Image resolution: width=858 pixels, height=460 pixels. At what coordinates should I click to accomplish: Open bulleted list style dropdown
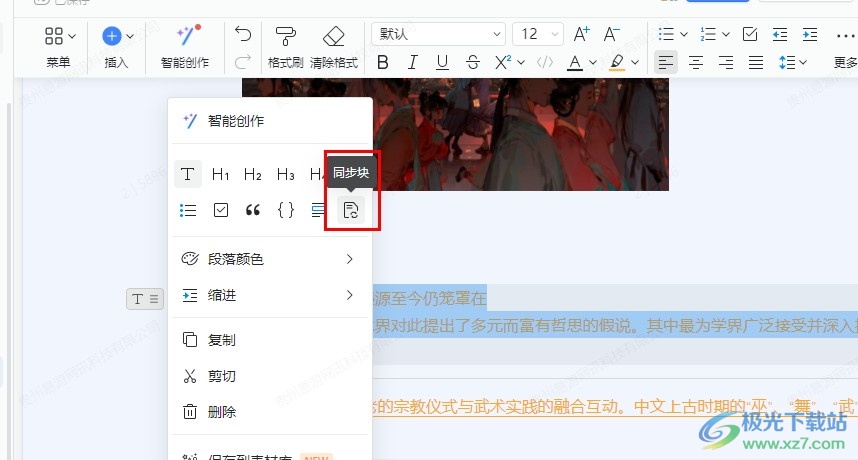(x=684, y=34)
